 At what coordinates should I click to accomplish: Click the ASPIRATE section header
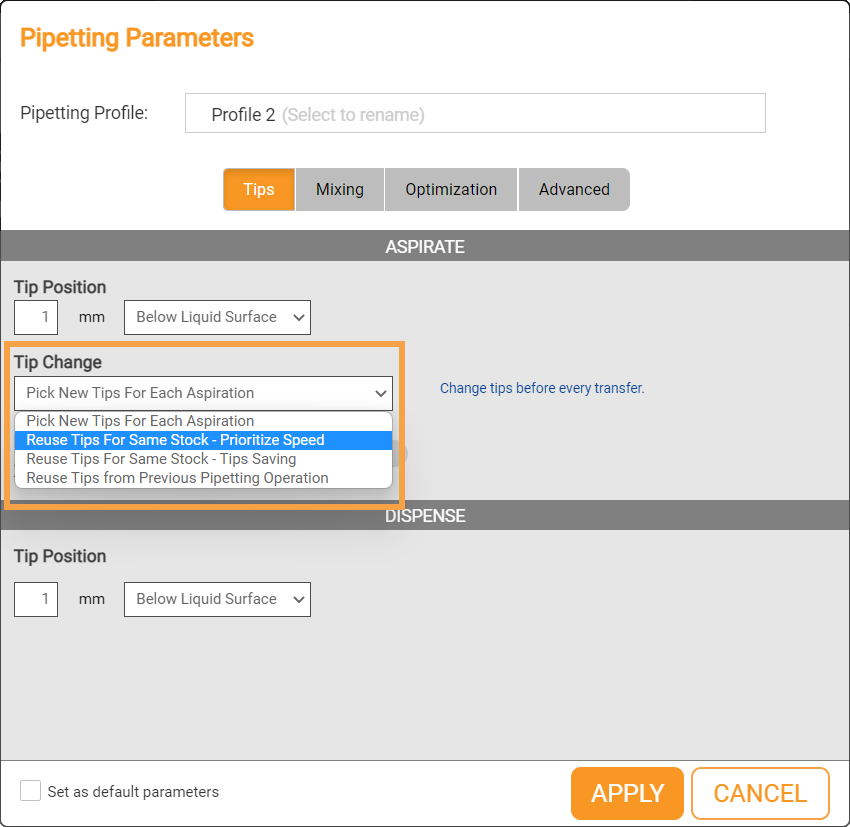point(425,246)
